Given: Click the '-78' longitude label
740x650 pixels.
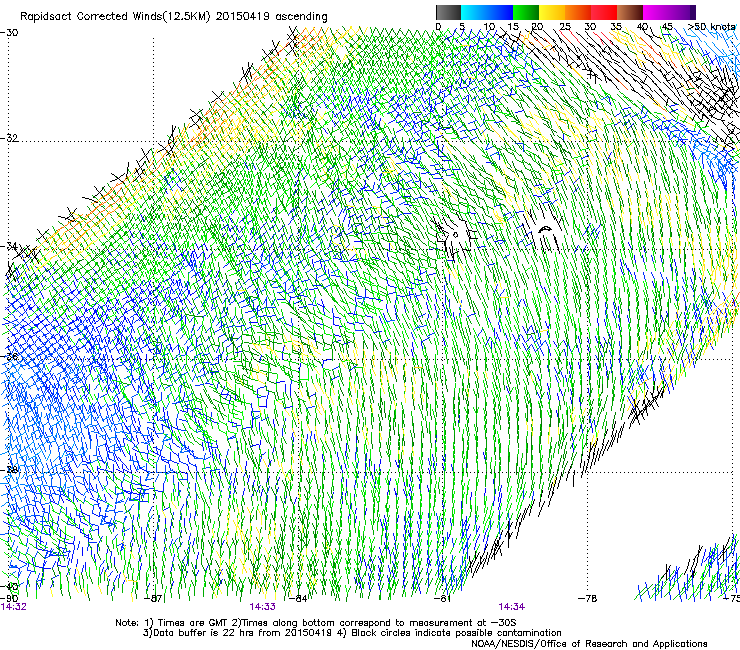Looking at the screenshot, I should tap(587, 598).
